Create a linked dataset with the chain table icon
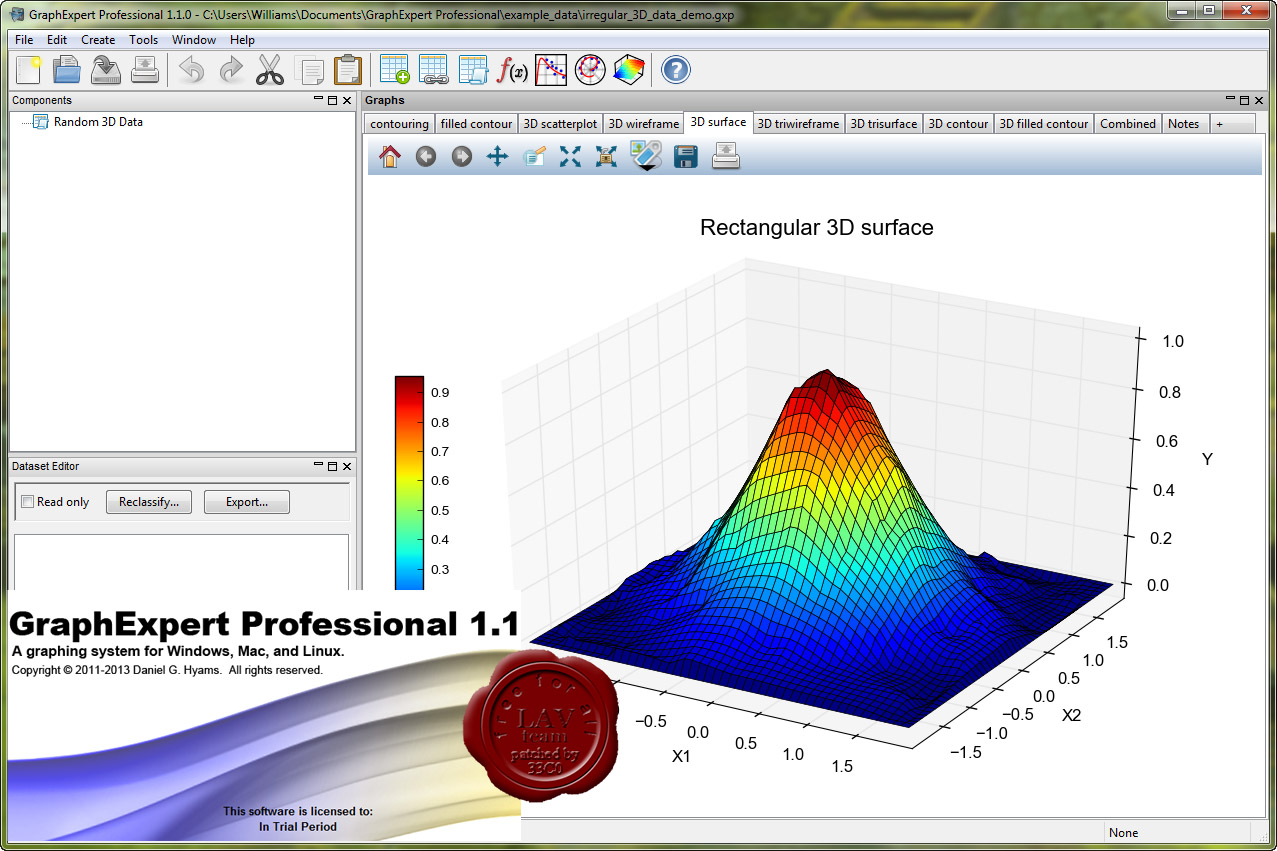Image resolution: width=1277 pixels, height=851 pixels. (x=434, y=70)
